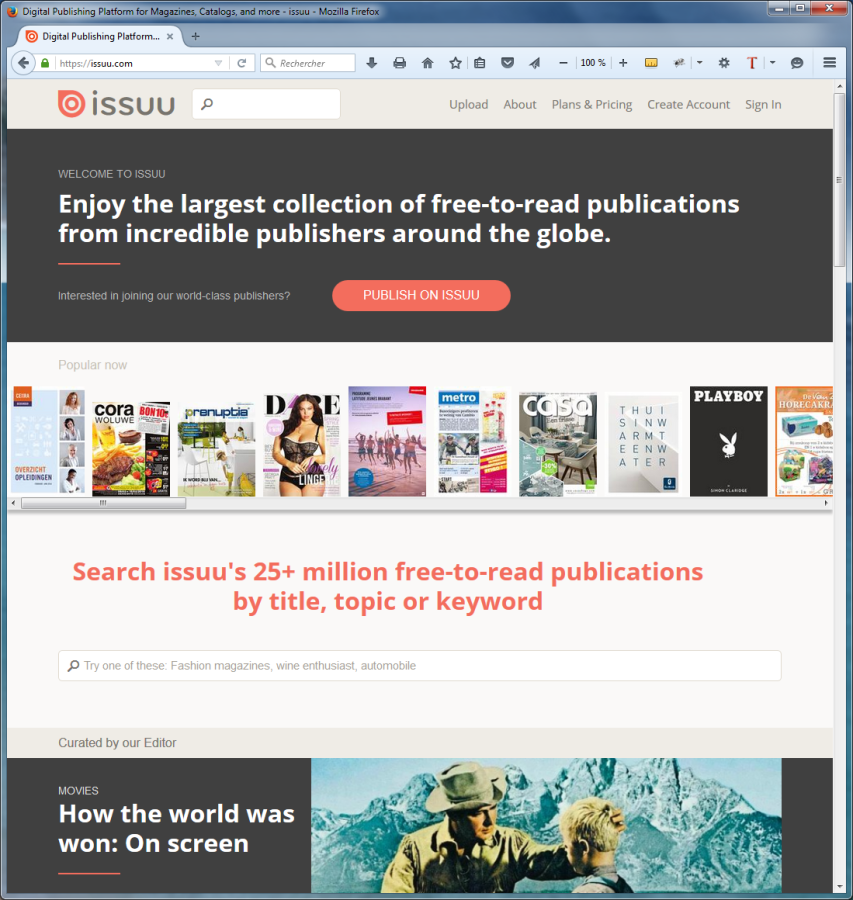The width and height of the screenshot is (853, 900).
Task: Show bookmarks list icon
Action: [x=480, y=63]
